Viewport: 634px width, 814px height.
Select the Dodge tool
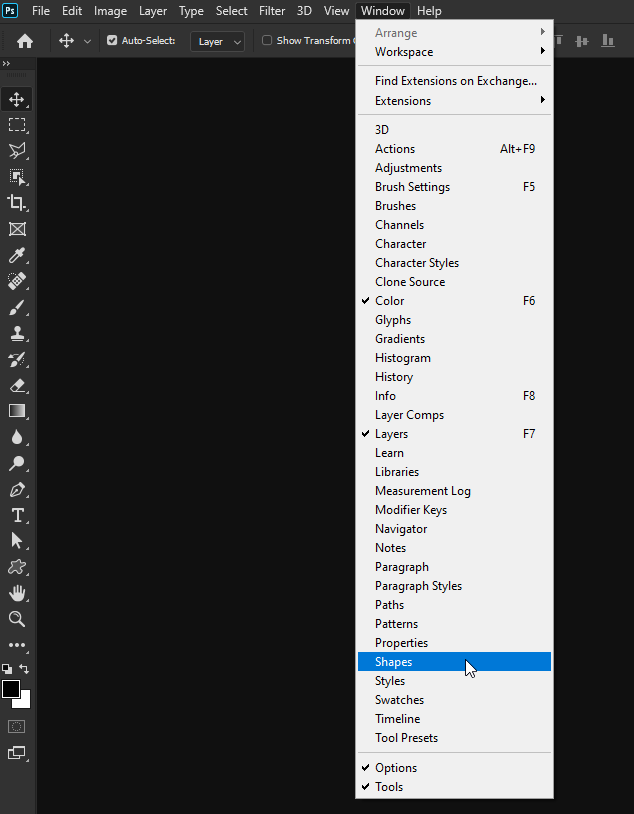coord(17,463)
